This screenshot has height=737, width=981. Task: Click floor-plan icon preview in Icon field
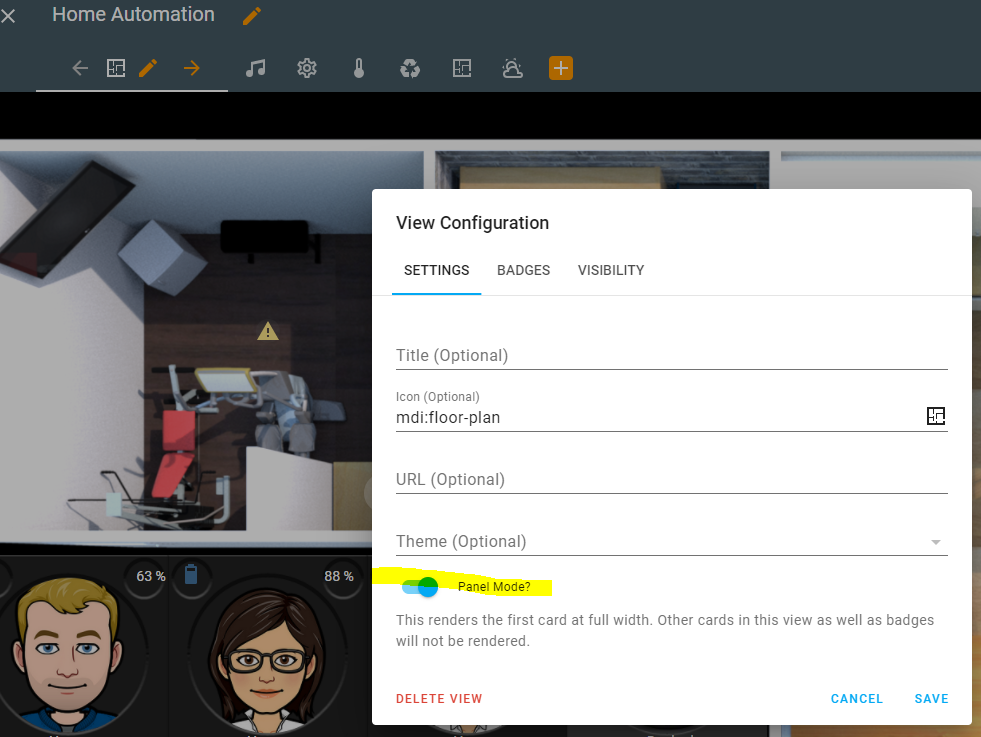pos(935,415)
